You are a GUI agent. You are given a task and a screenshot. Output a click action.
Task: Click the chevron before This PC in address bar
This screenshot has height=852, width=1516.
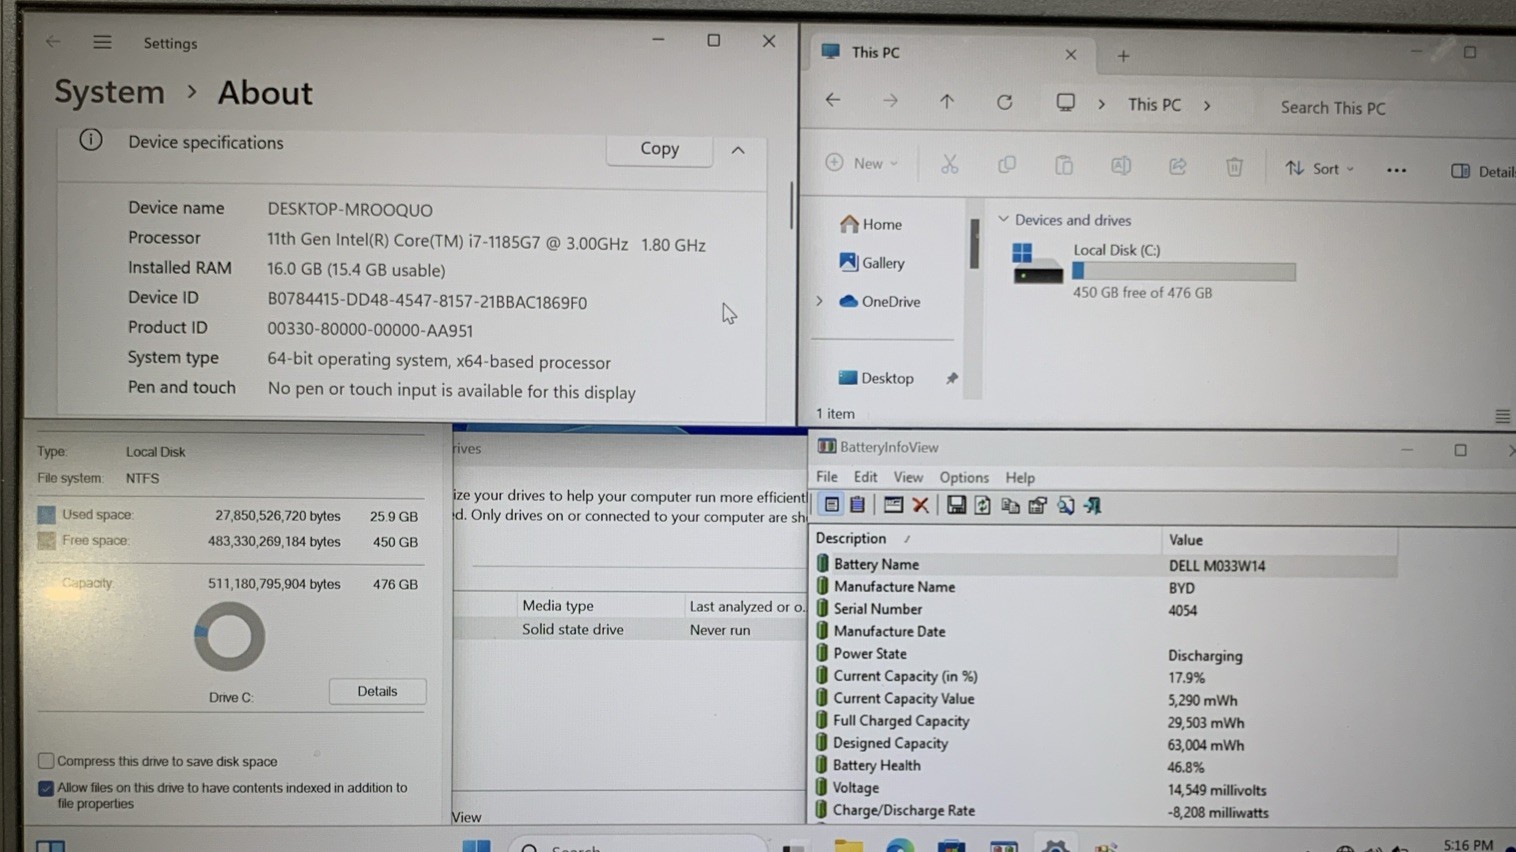click(1102, 104)
